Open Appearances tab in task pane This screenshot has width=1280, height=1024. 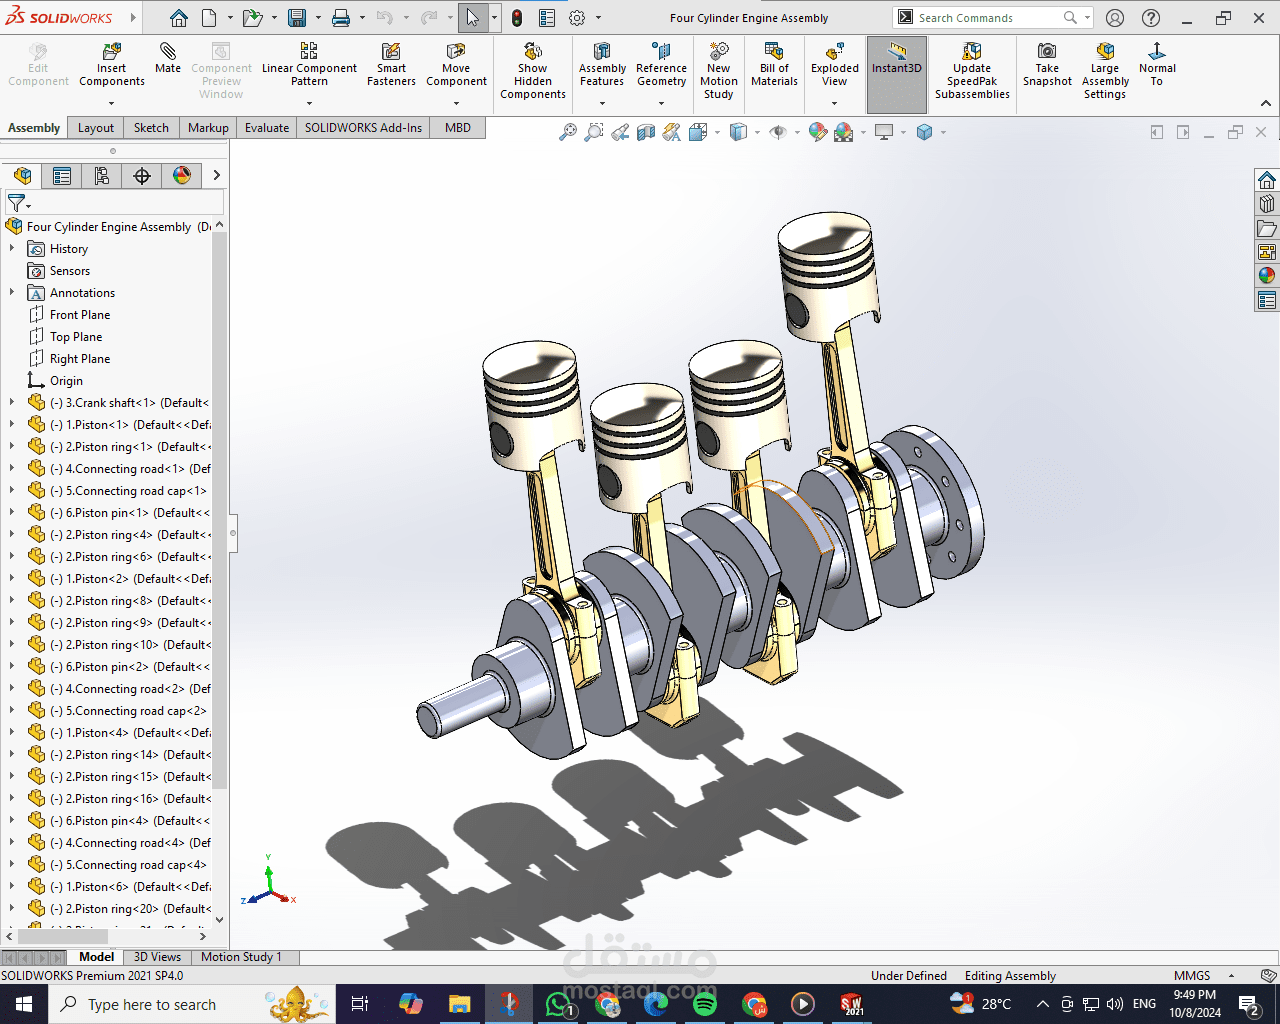click(x=1267, y=276)
